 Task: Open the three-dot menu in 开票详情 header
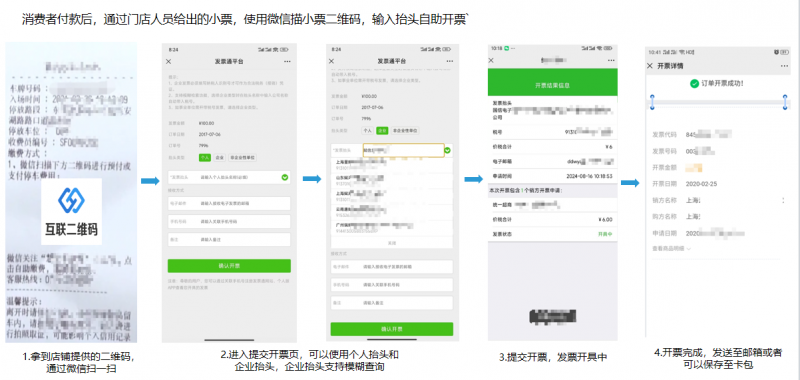(784, 66)
